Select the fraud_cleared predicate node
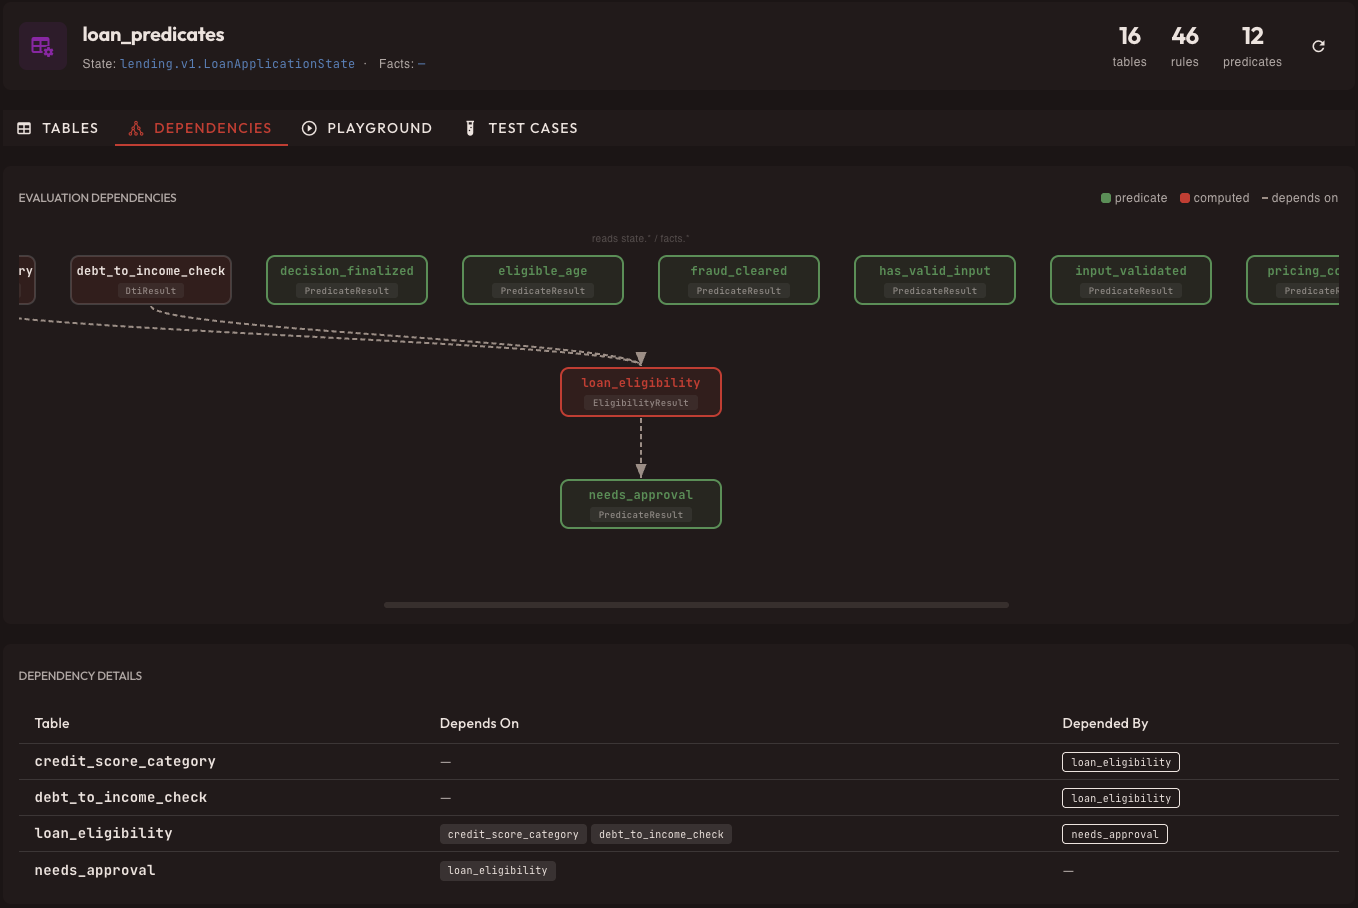The height and width of the screenshot is (908, 1358). (738, 280)
